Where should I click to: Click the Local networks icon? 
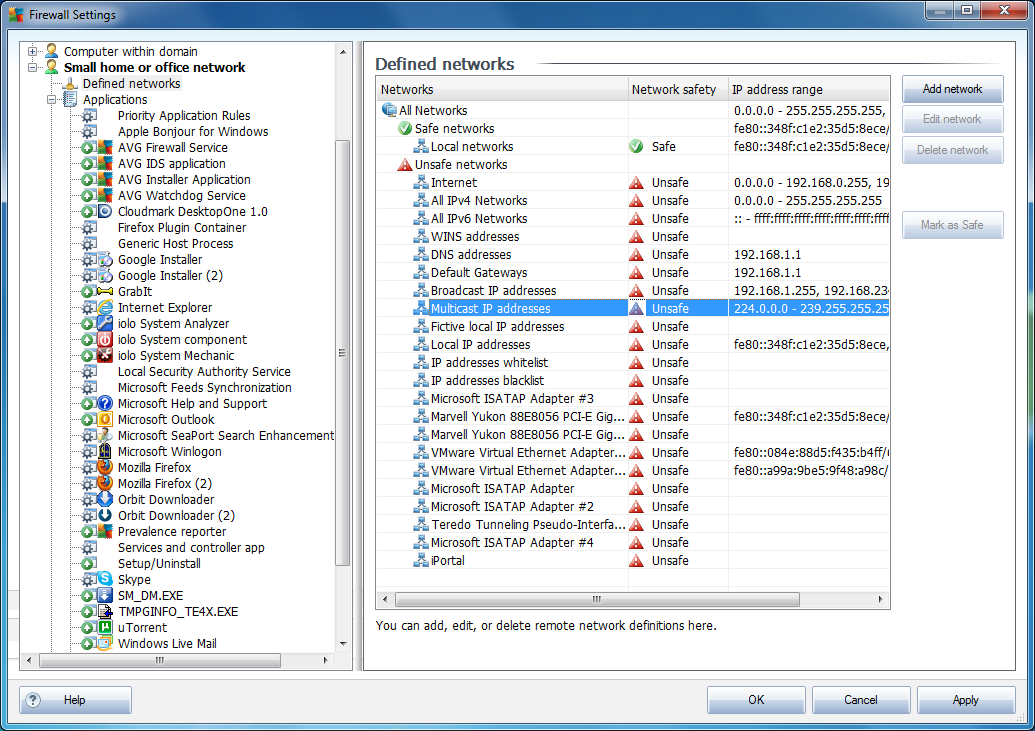tap(421, 147)
